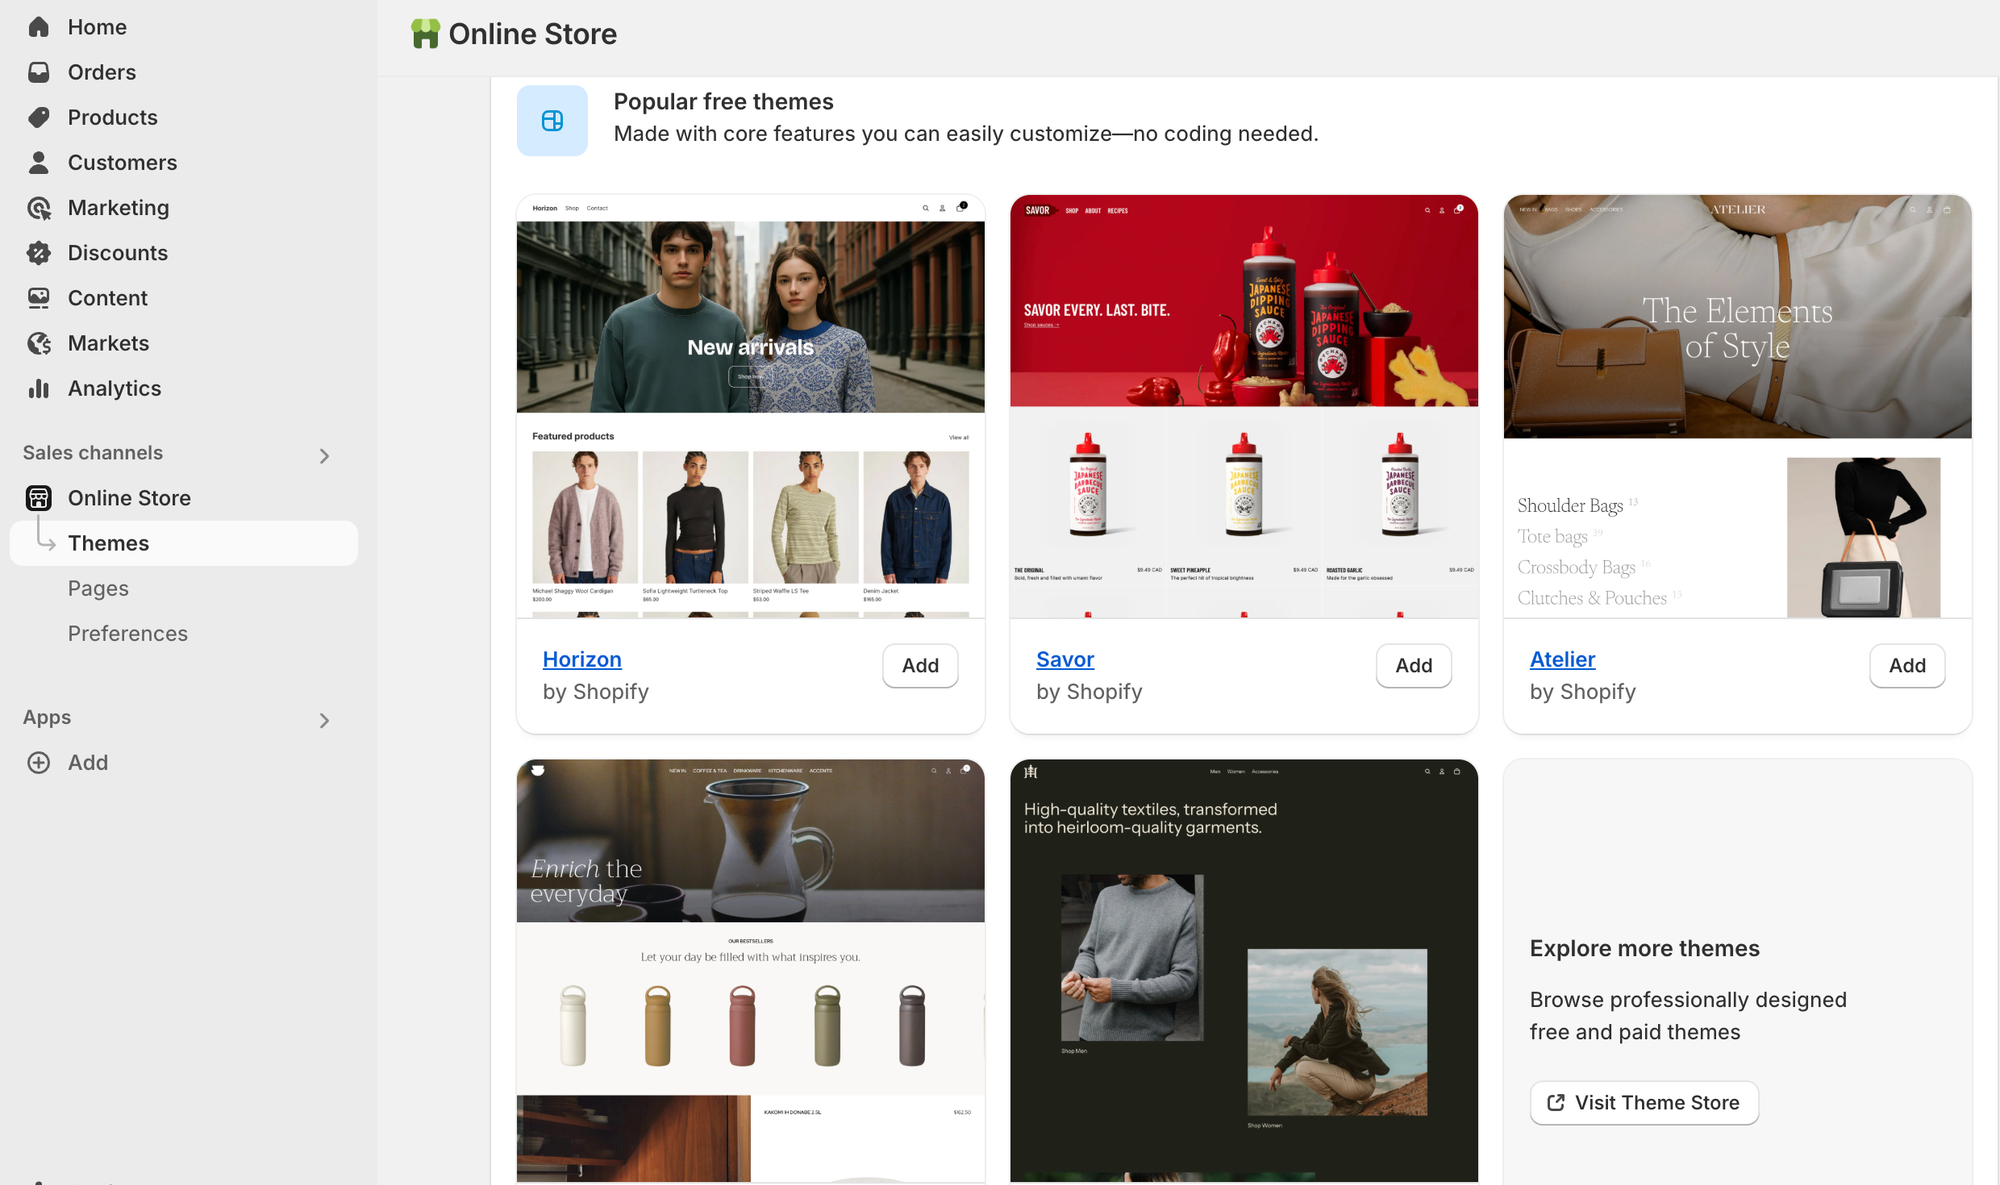This screenshot has height=1185, width=2000.
Task: Click the Horizon theme preview thumbnail
Action: pyautogui.click(x=750, y=406)
